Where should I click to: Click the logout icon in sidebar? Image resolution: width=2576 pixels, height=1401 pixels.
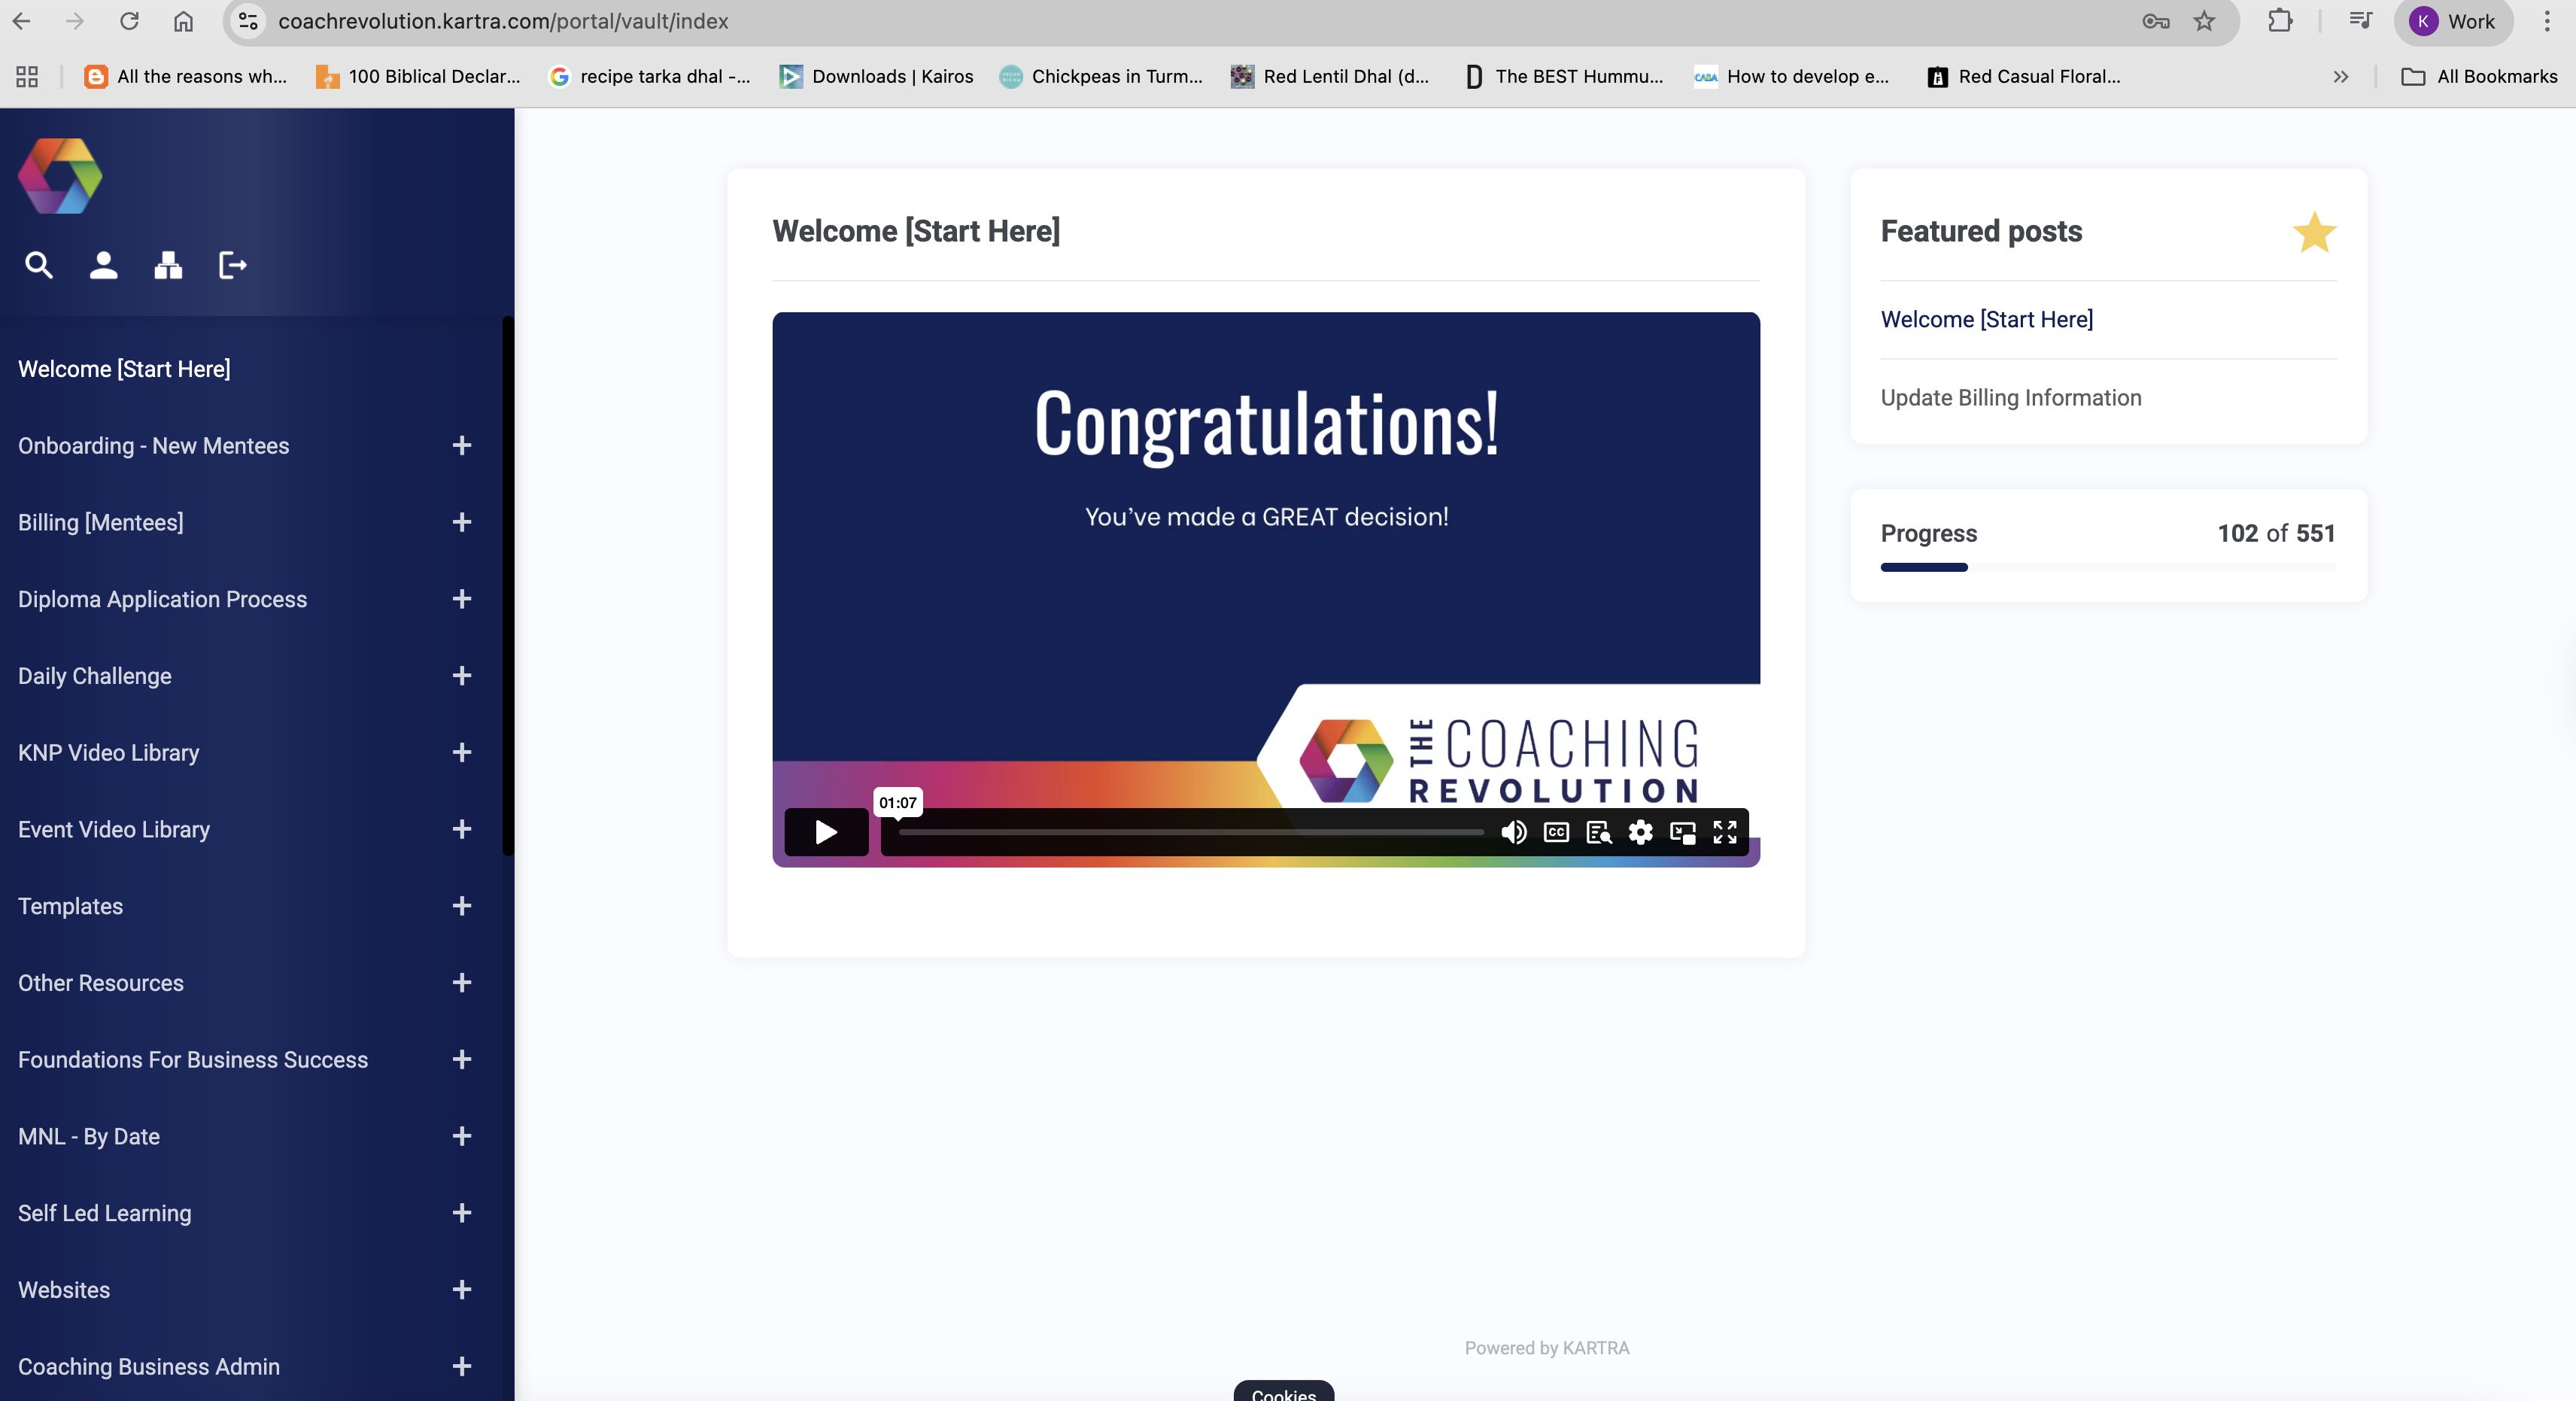[x=232, y=265]
